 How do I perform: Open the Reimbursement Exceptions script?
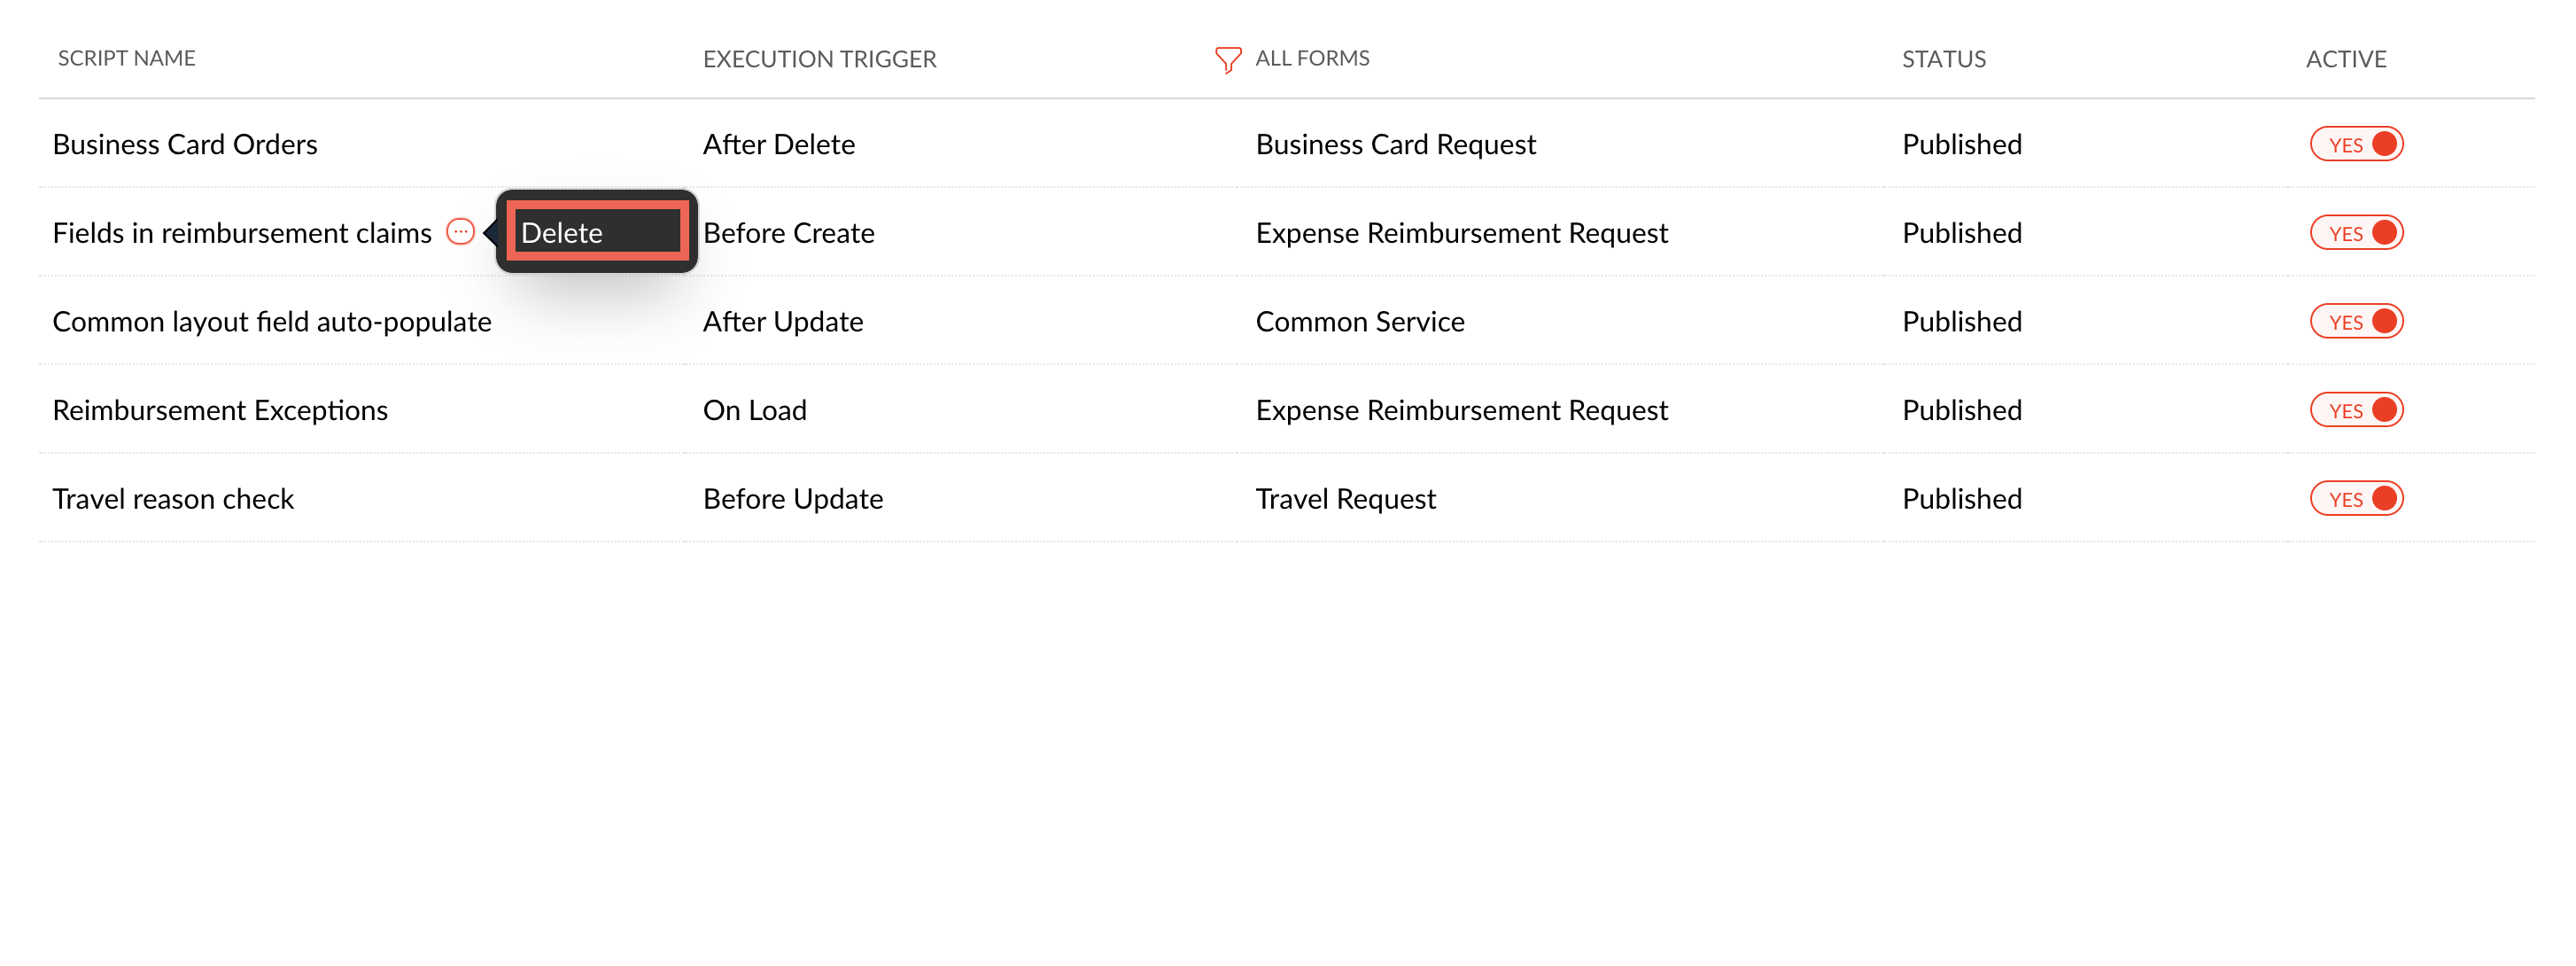[x=220, y=410]
